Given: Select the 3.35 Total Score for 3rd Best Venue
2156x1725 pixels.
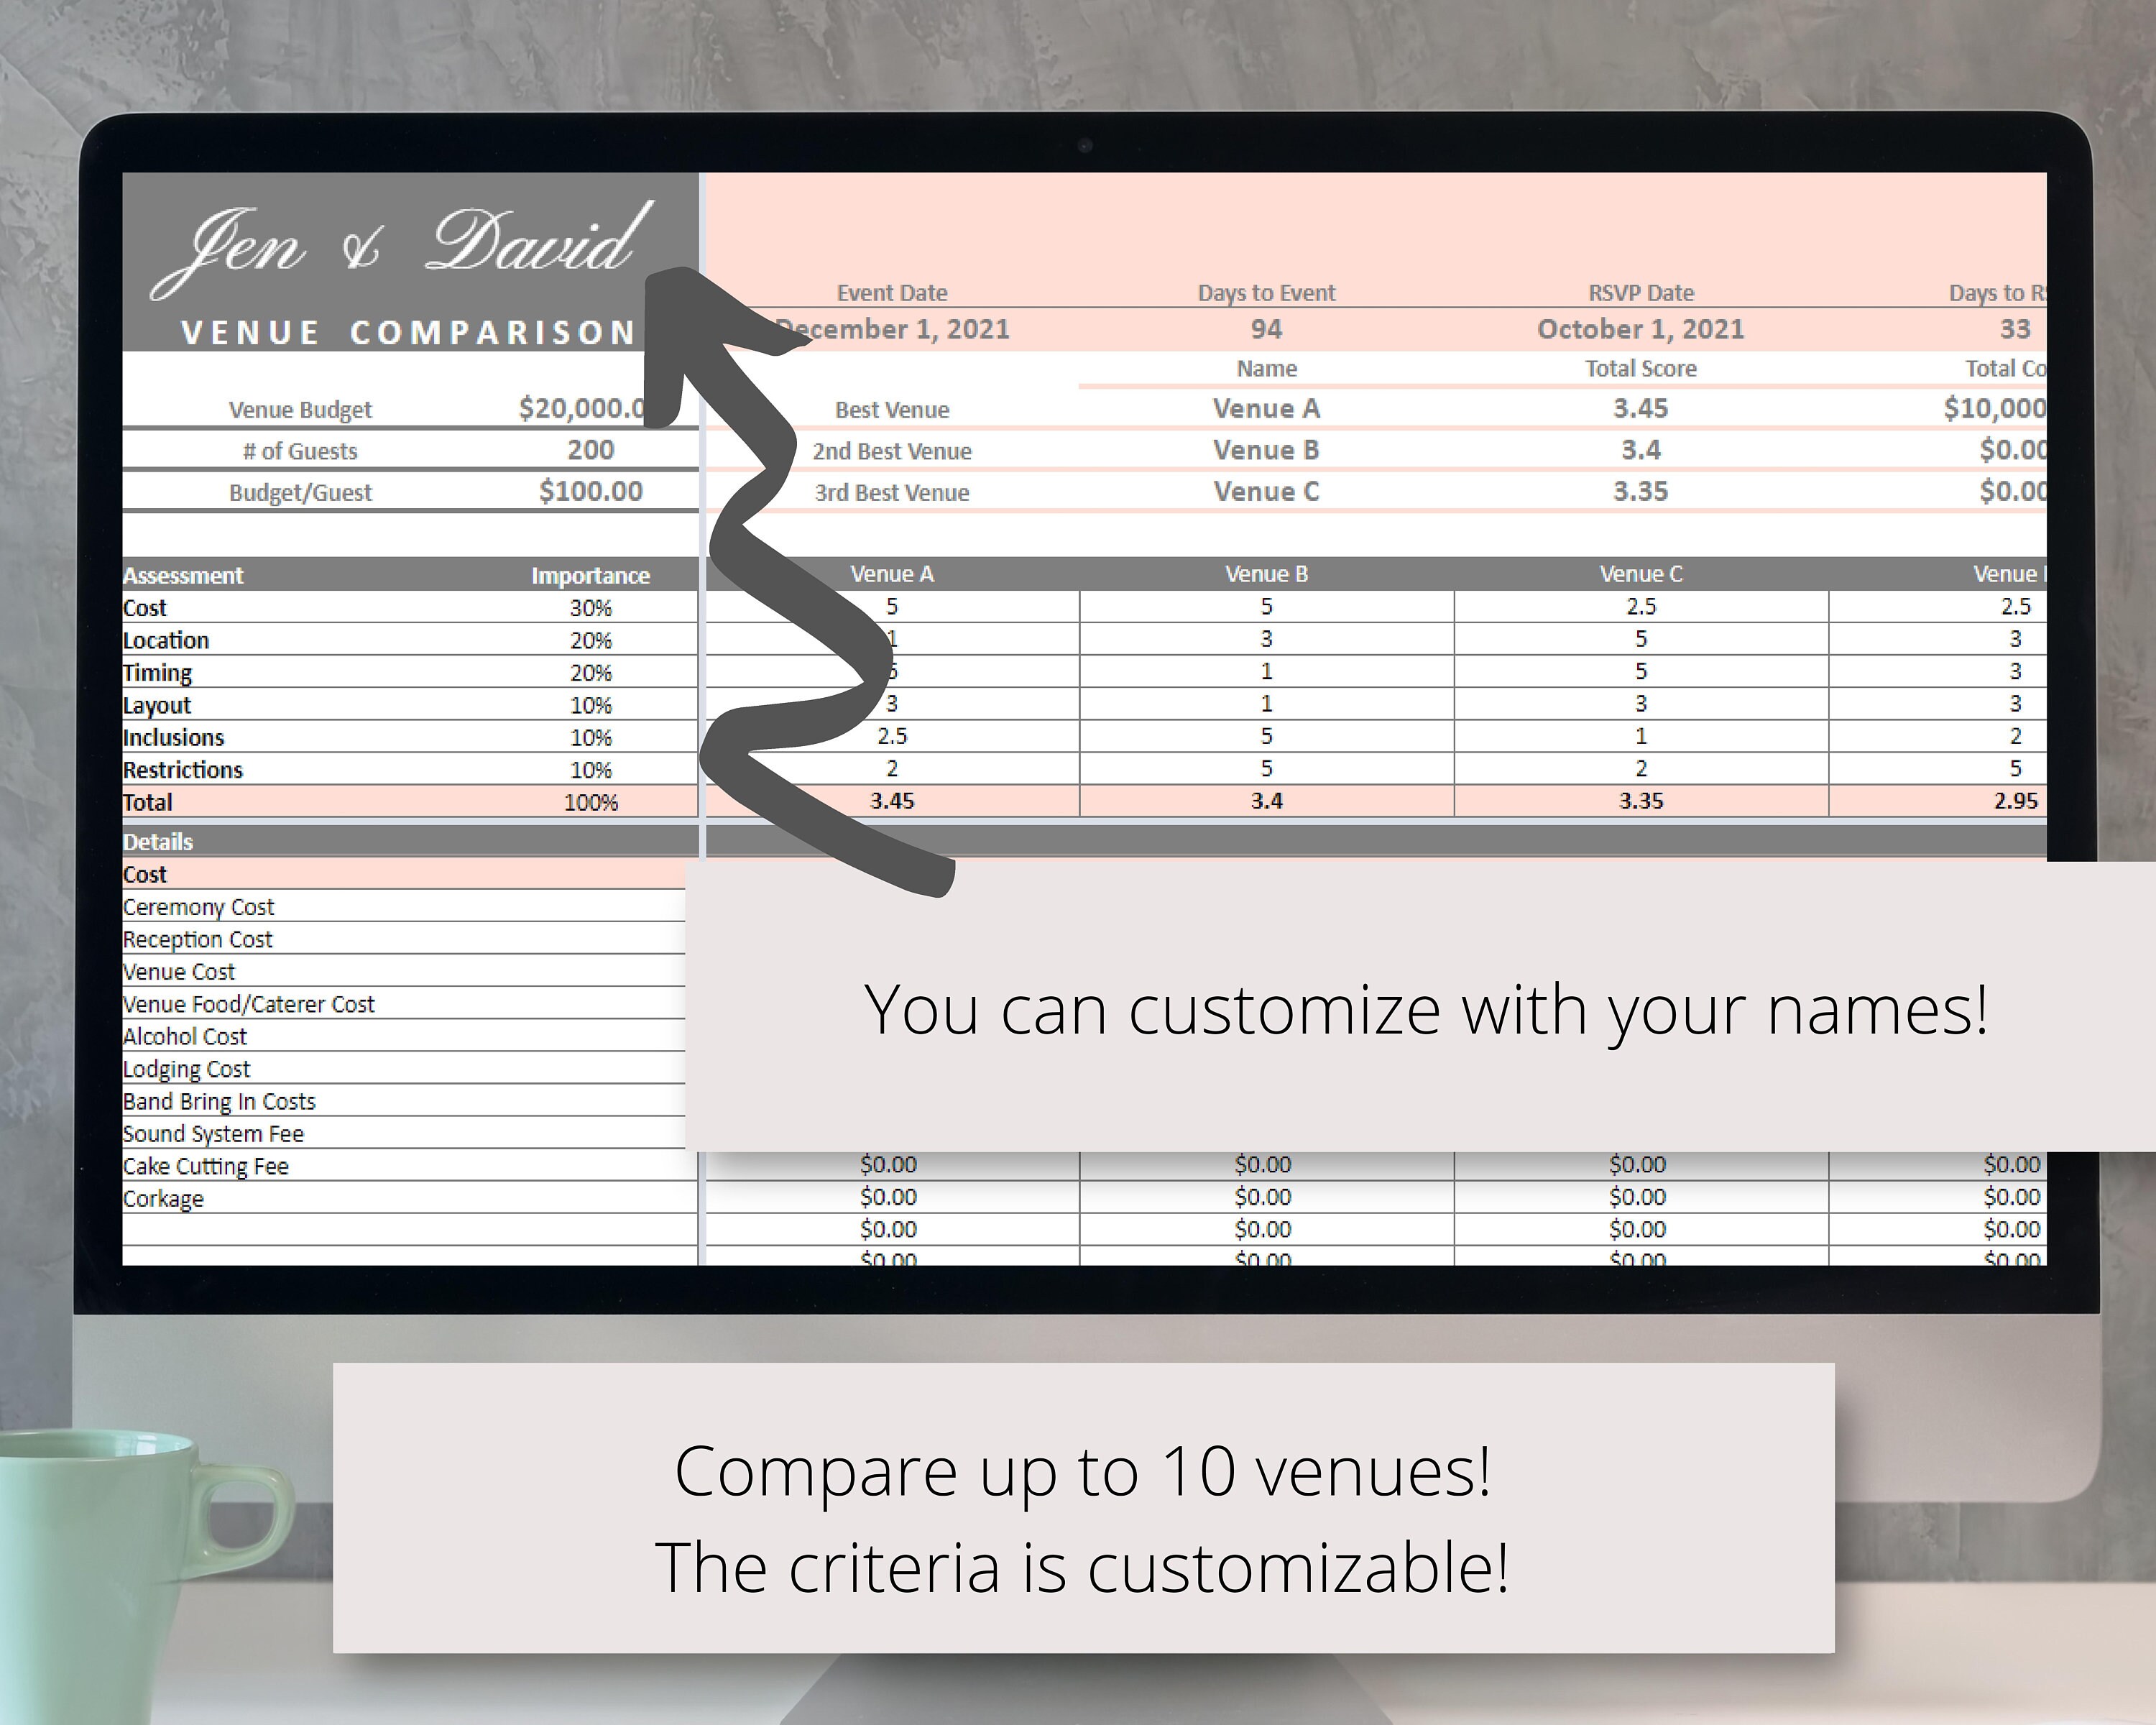Looking at the screenshot, I should point(1641,491).
